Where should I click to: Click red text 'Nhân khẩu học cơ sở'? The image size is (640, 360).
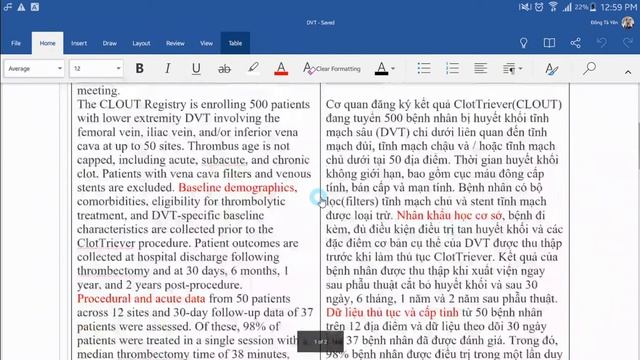pyautogui.click(x=449, y=215)
